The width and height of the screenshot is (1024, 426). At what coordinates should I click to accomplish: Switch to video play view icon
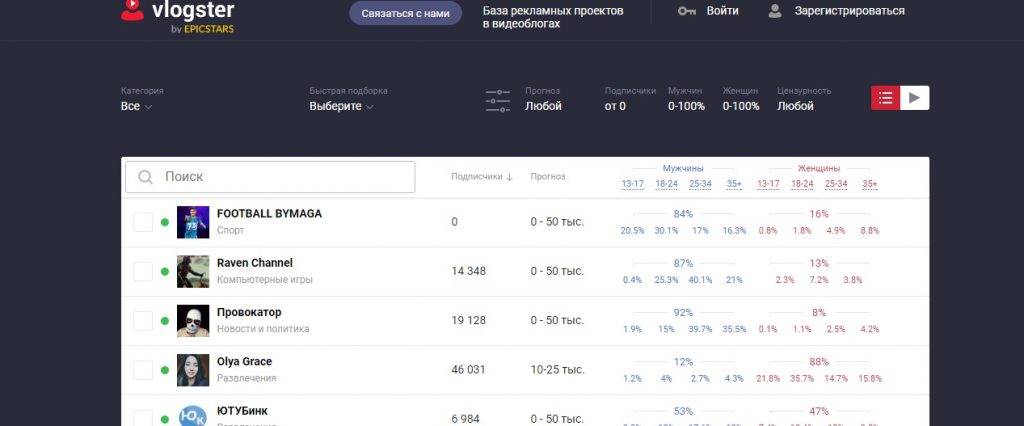pyautogui.click(x=915, y=97)
